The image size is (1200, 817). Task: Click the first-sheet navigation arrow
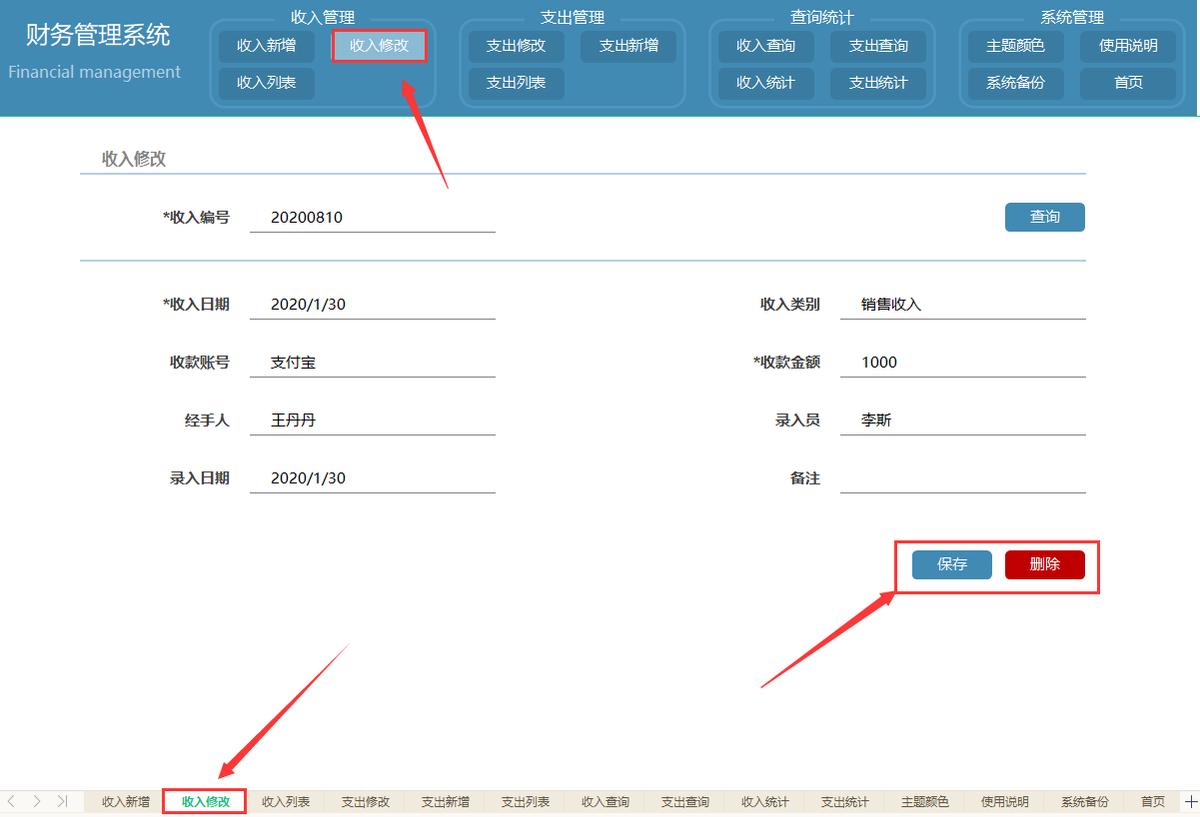pyautogui.click(x=10, y=801)
